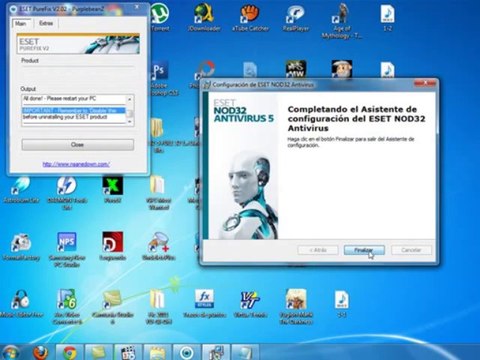Click the Atrás button in ESET setup wizard
Screen dimensions: 480x360
click(318, 250)
